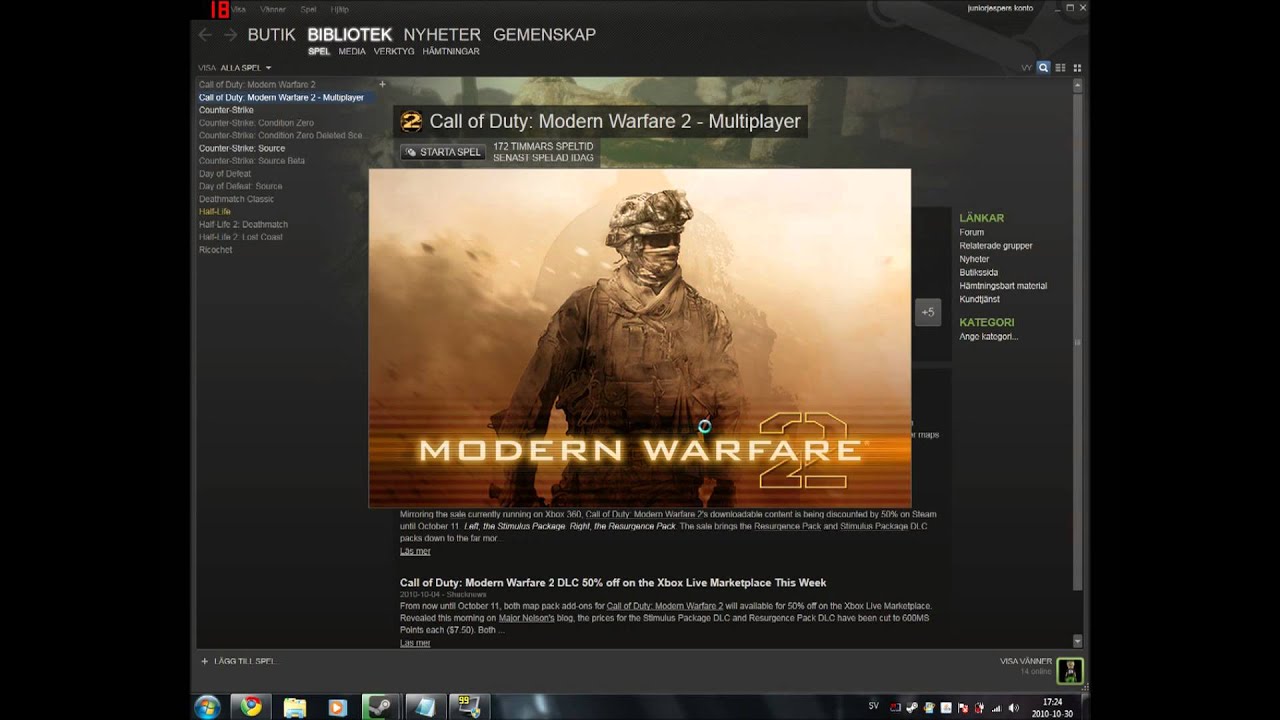The image size is (1280, 720).
Task: Open juniorjespers konto link
Action: pos(1001,8)
